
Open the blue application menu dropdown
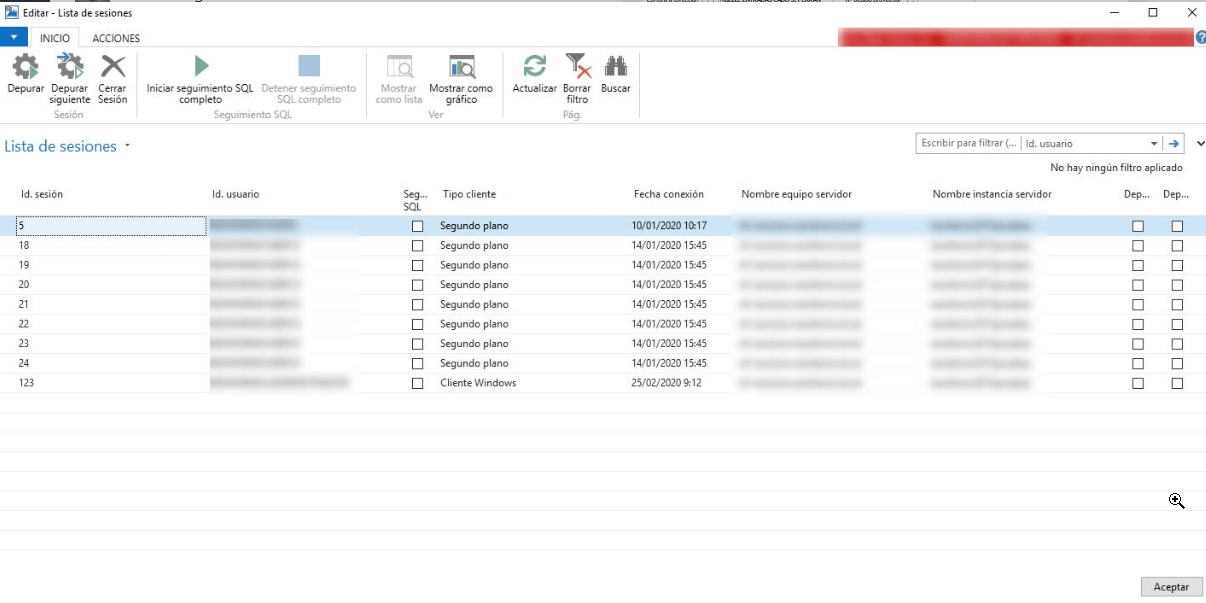coord(14,37)
